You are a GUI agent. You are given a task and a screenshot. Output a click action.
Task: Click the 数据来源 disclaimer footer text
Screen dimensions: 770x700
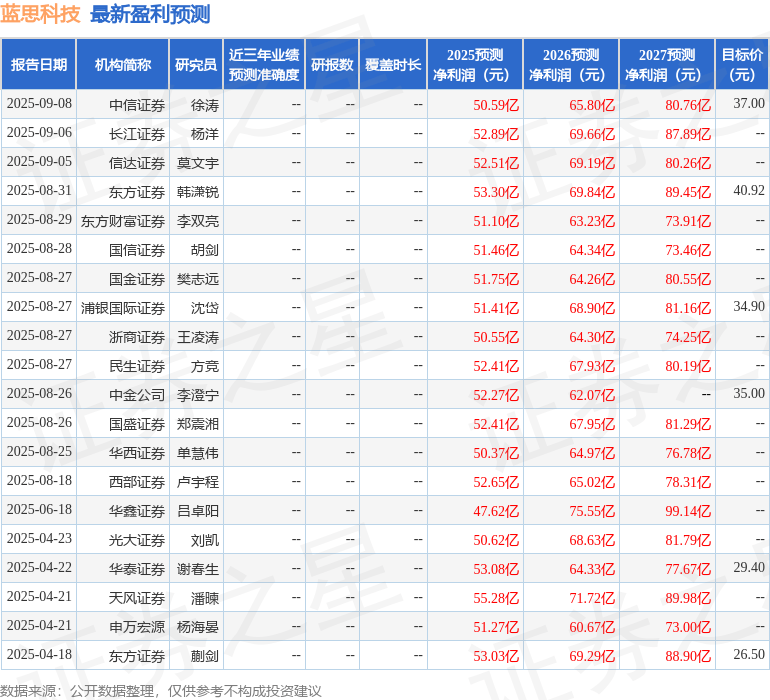(x=161, y=690)
